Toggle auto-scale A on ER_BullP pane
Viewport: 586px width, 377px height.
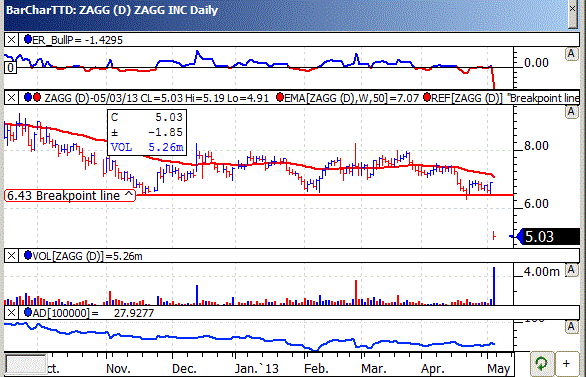[x=571, y=54]
